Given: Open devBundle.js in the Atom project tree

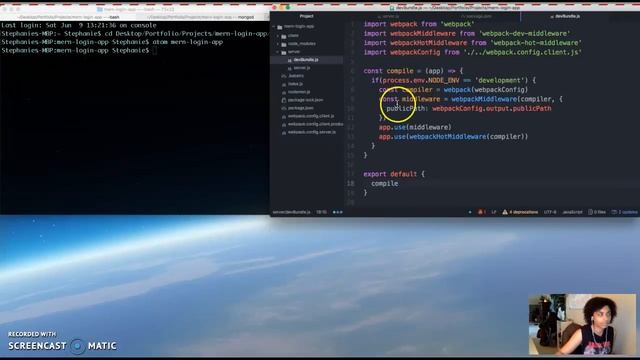Looking at the screenshot, I should coord(306,60).
